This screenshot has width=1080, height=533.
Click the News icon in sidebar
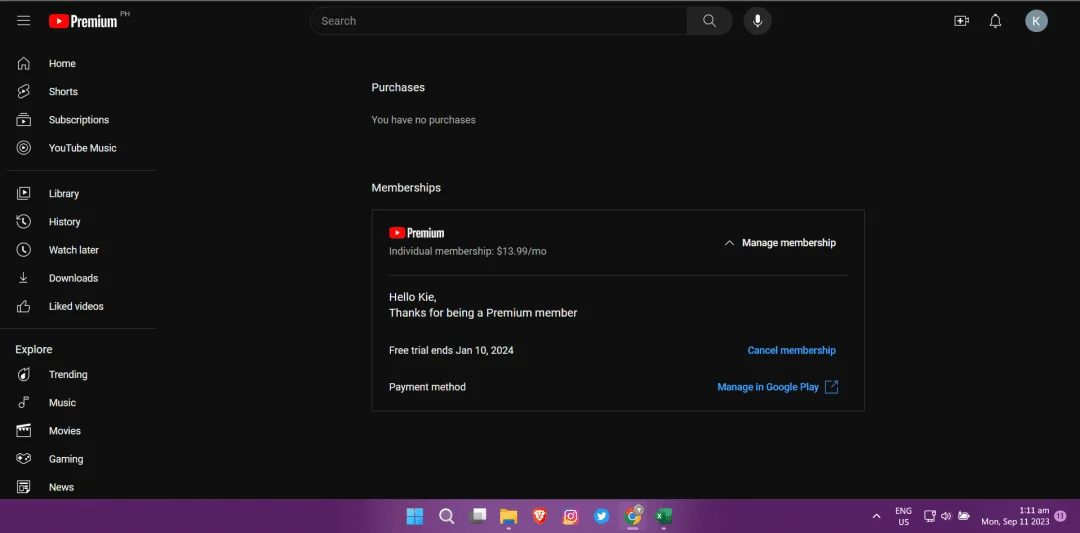(23, 488)
